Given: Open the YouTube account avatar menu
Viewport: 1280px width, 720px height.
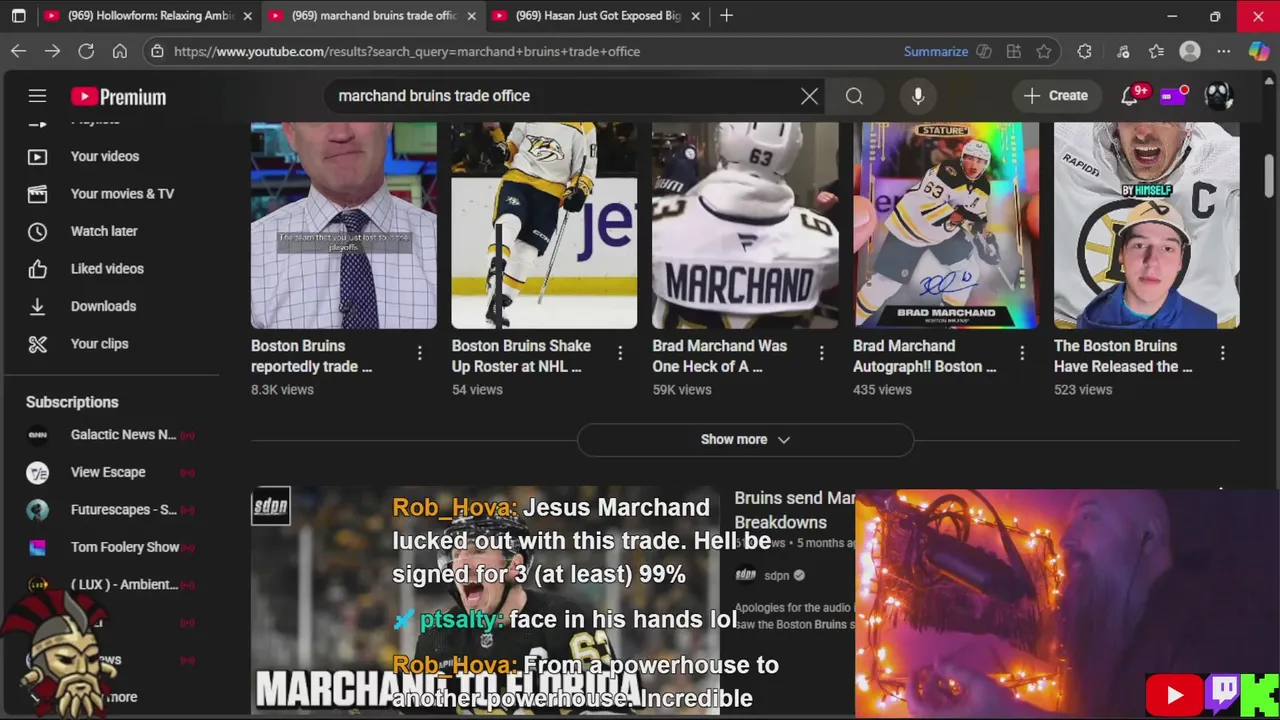Looking at the screenshot, I should [x=1219, y=96].
